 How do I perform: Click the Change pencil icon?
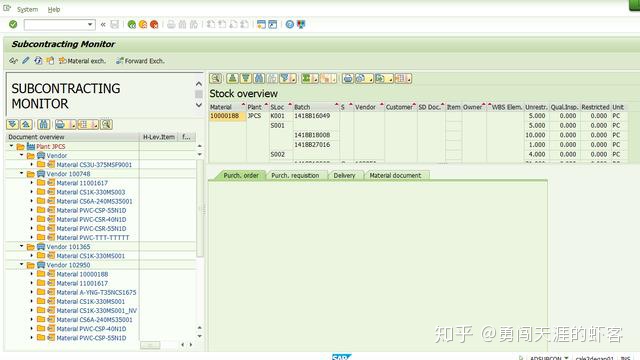point(26,61)
